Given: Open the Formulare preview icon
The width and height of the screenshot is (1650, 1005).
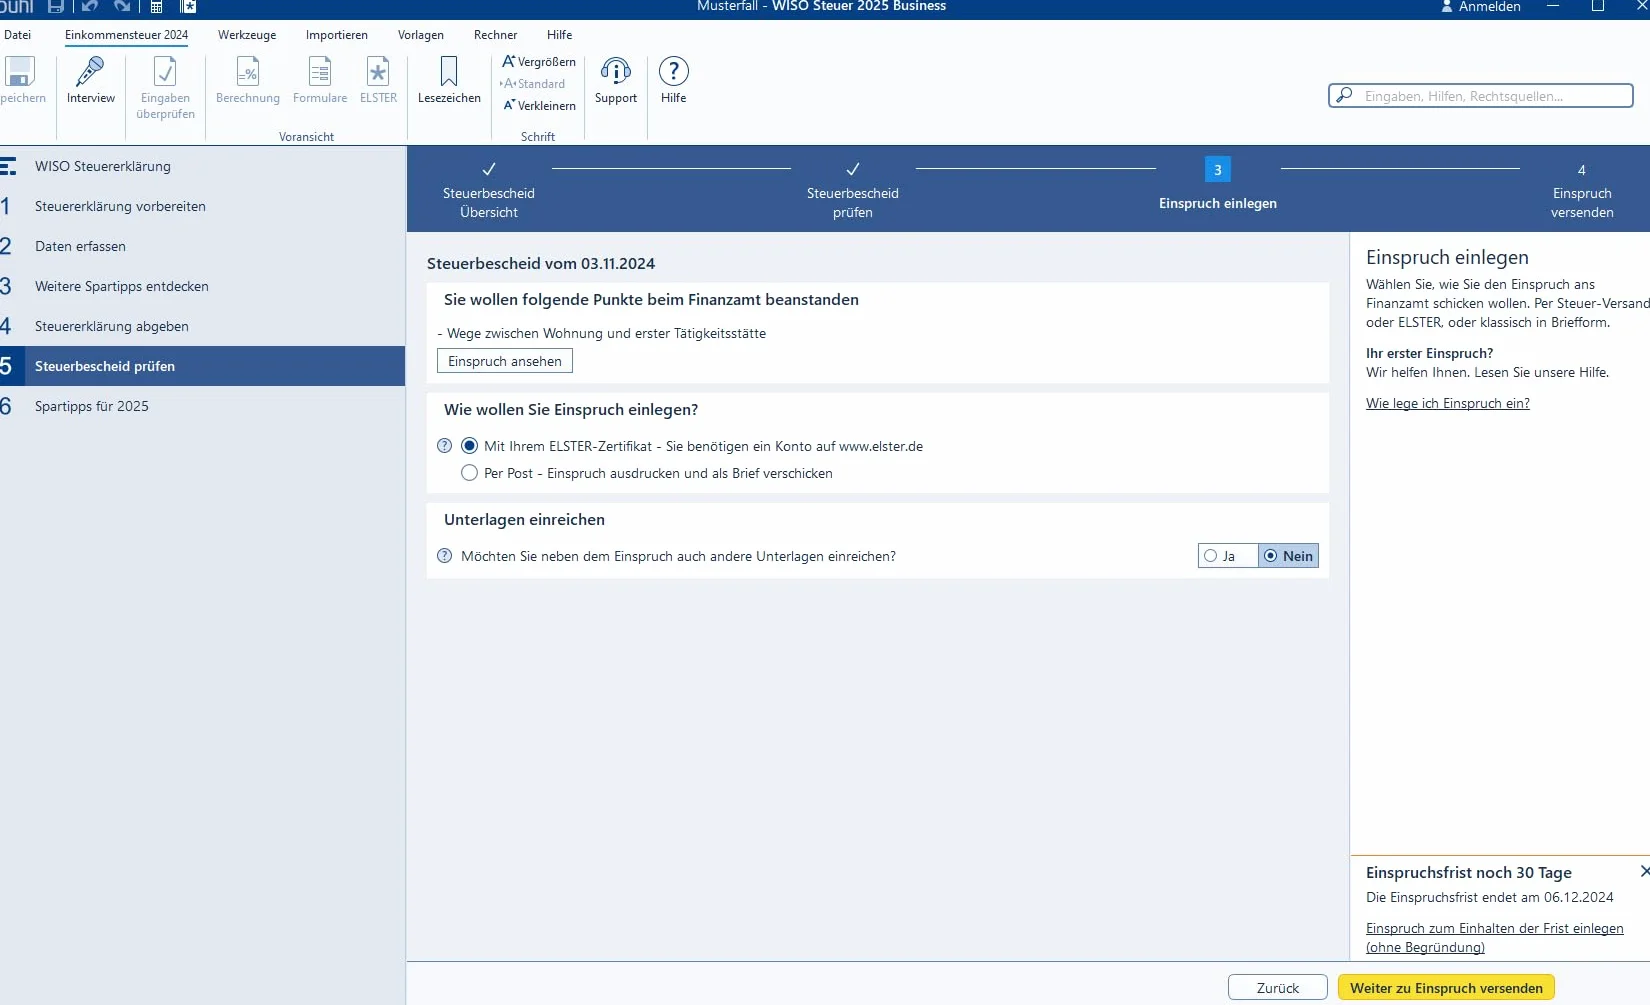Looking at the screenshot, I should (x=320, y=72).
